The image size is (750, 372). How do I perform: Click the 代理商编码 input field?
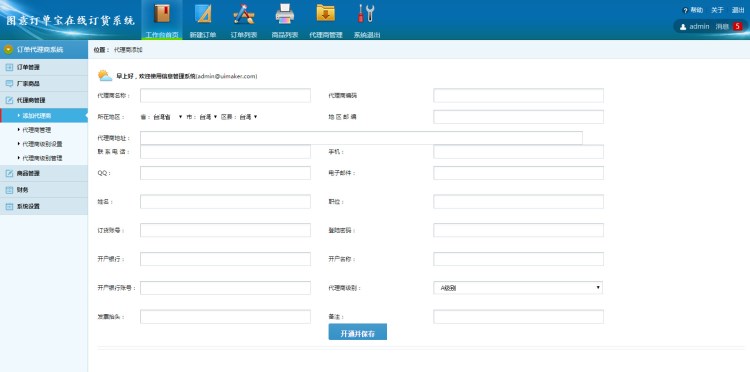point(518,95)
